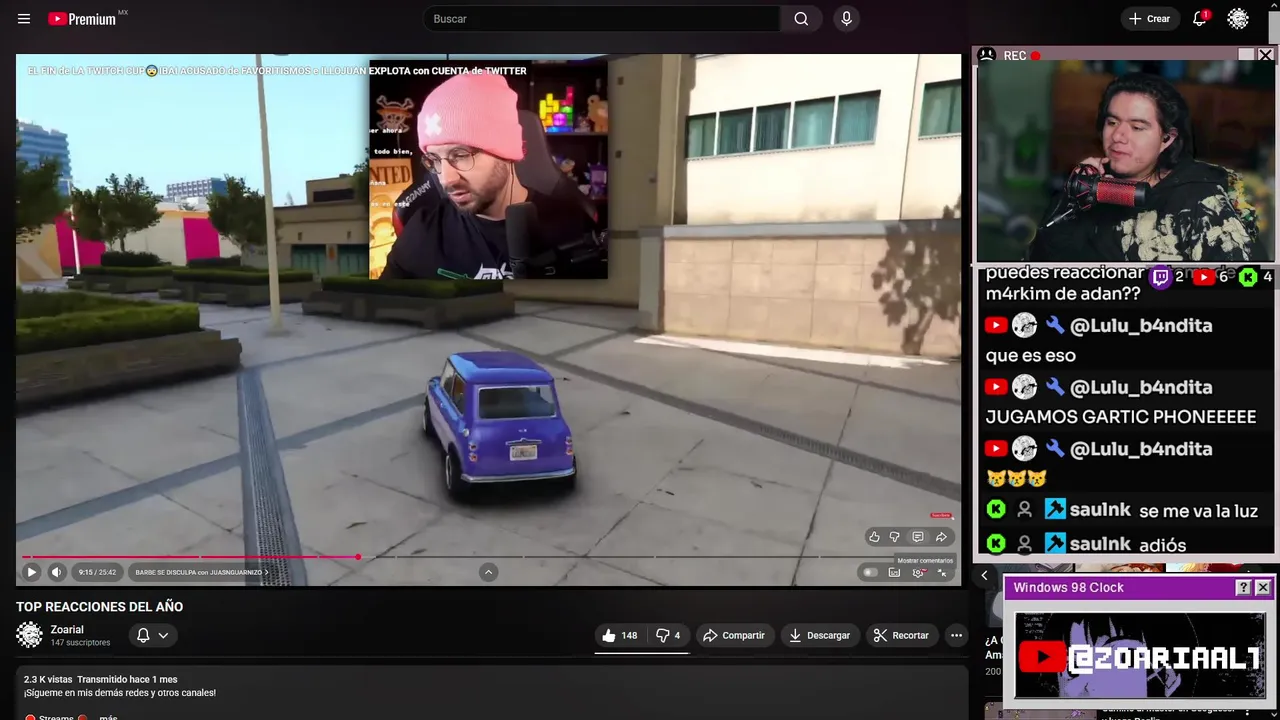The height and width of the screenshot is (720, 1280).
Task: Show comments using the in-player comment icon
Action: click(918, 537)
